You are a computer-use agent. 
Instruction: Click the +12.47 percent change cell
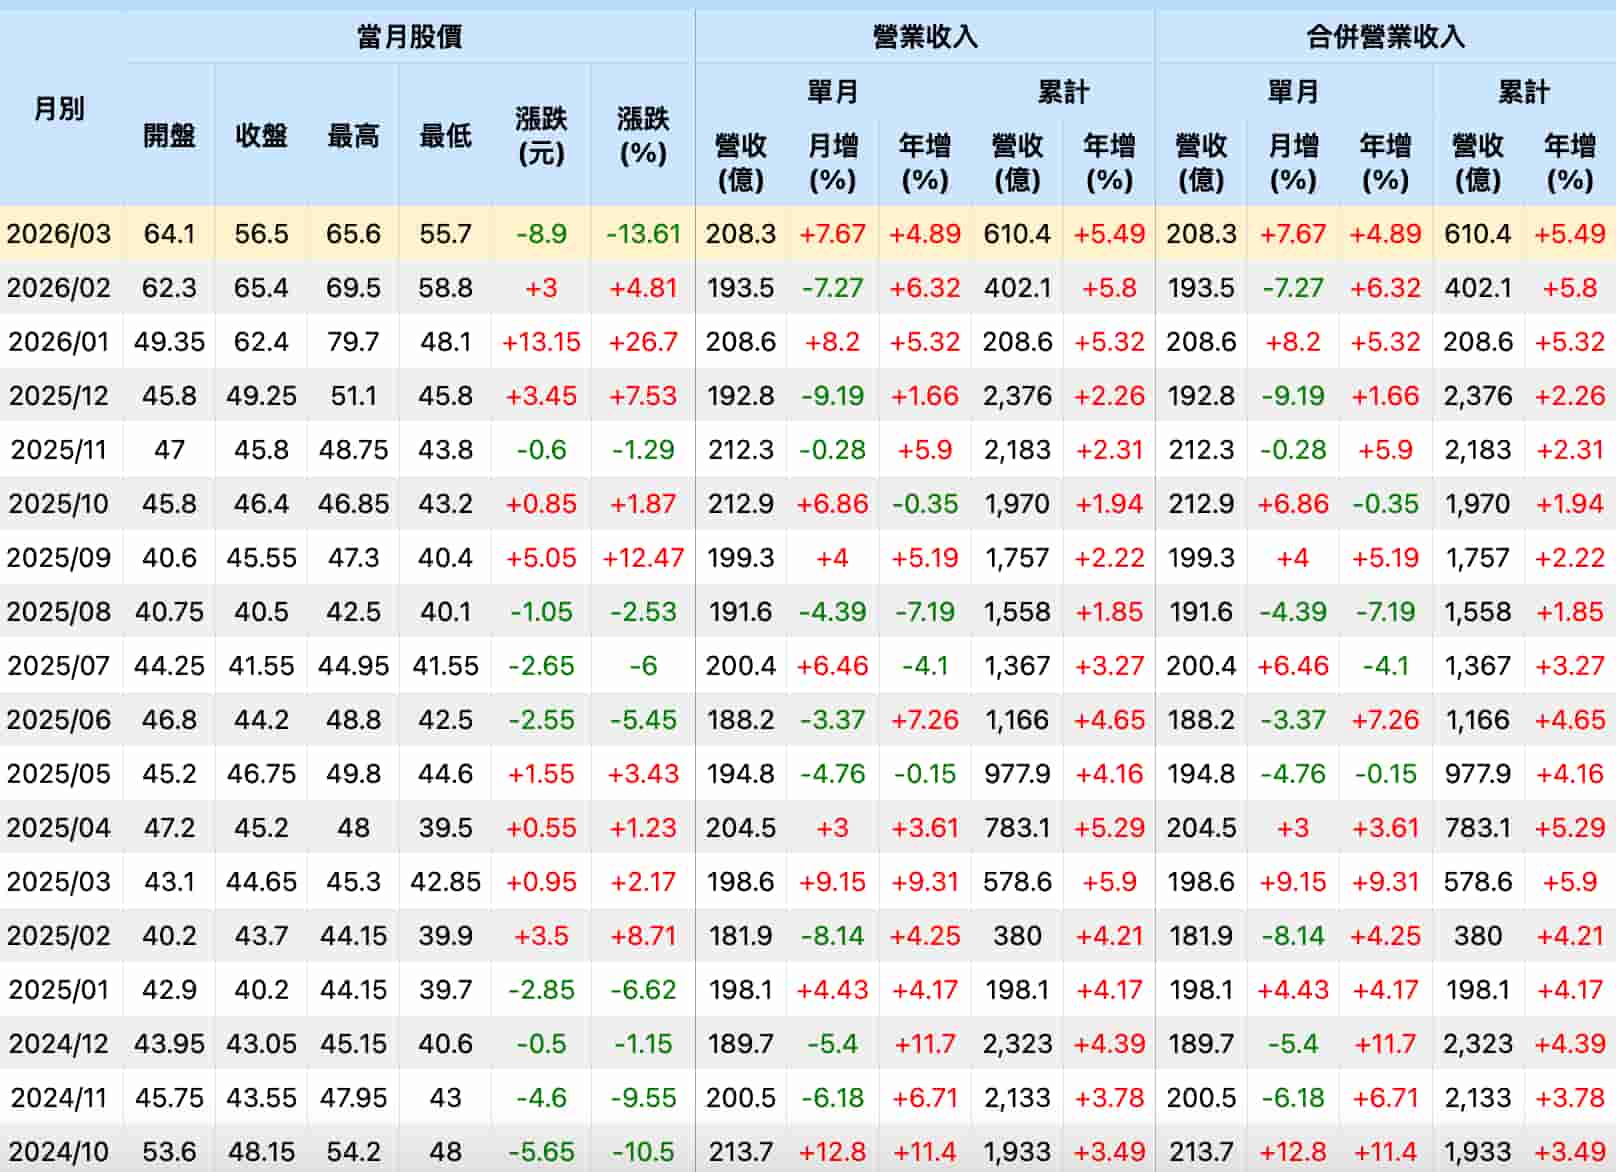pos(643,558)
